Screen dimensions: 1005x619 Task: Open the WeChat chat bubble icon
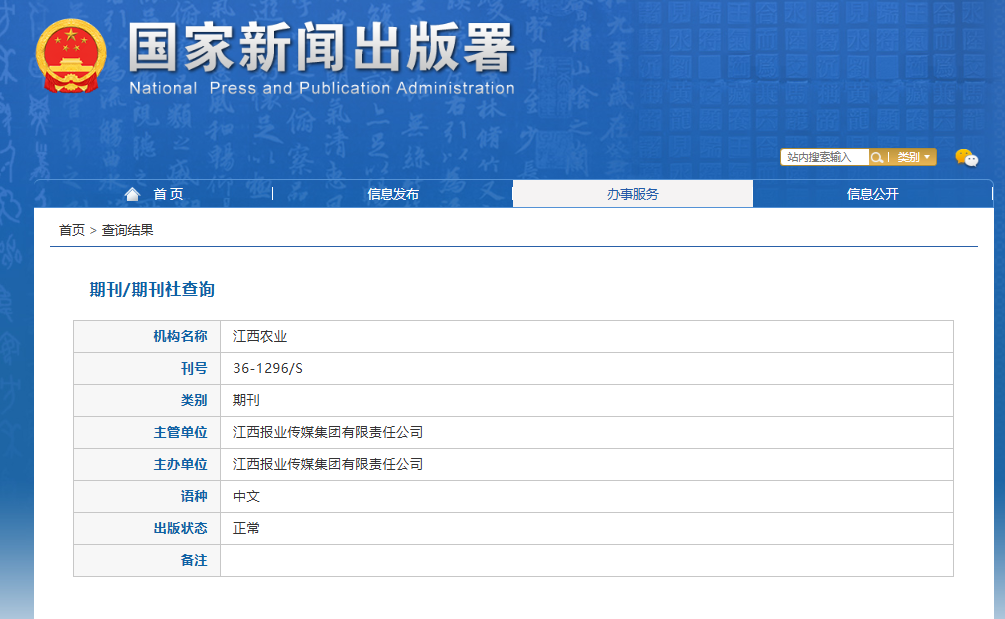point(966,157)
